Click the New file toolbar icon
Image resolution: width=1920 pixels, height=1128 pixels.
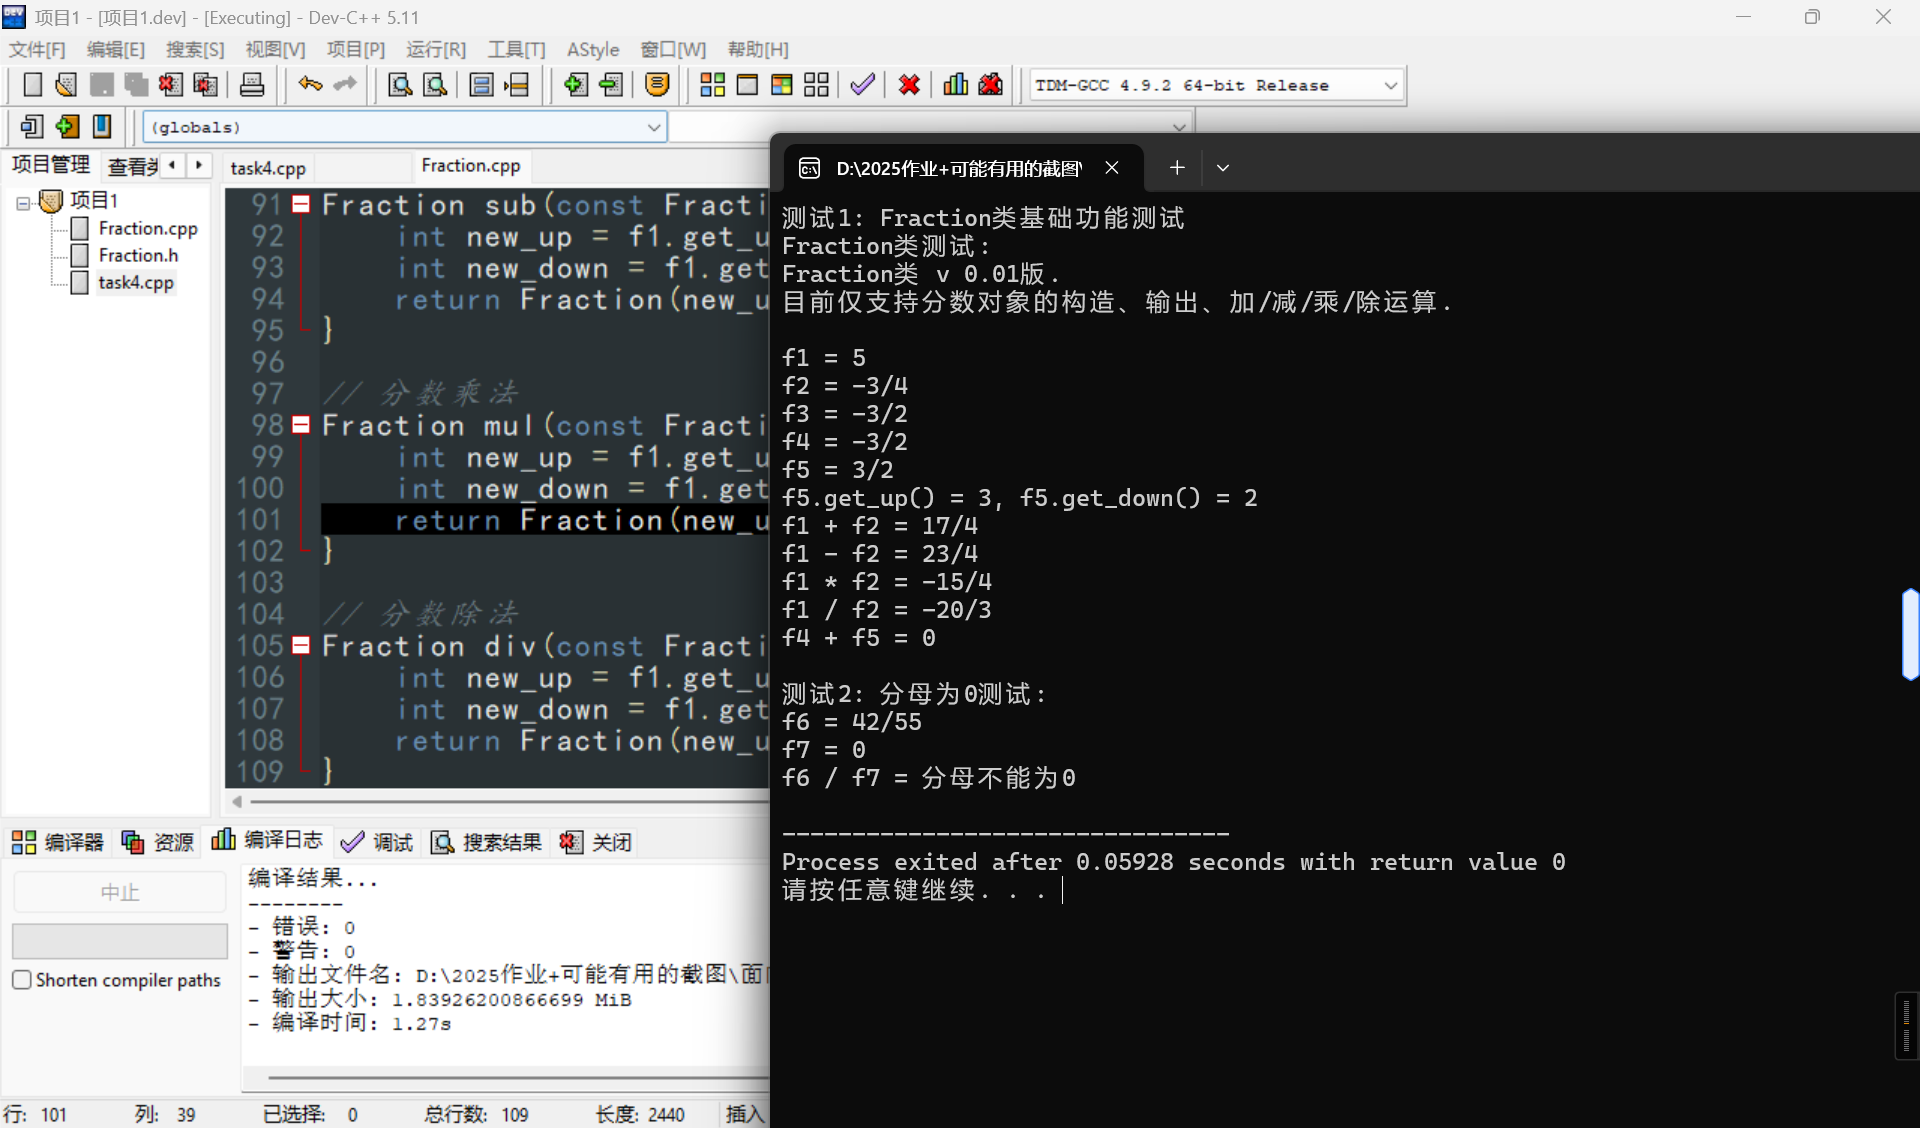(32, 85)
